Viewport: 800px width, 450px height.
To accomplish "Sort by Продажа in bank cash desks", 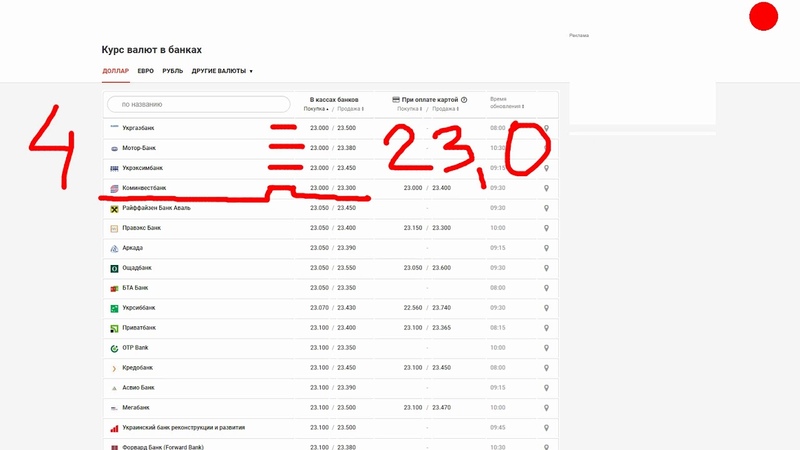I will tap(351, 109).
